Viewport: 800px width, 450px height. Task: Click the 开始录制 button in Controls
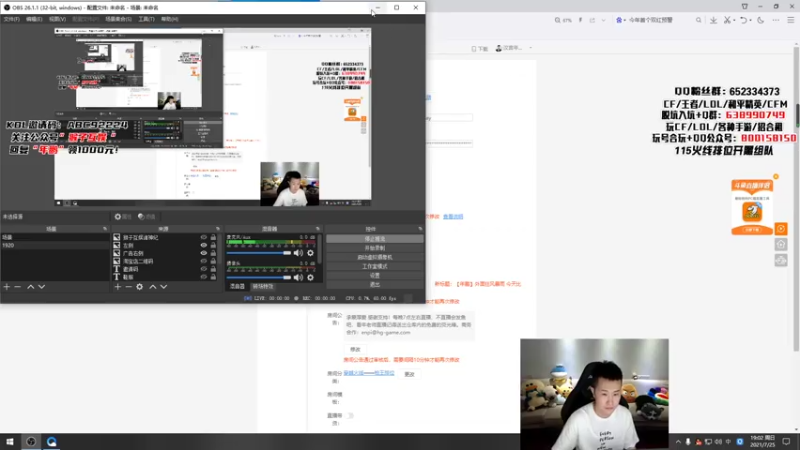coord(375,248)
